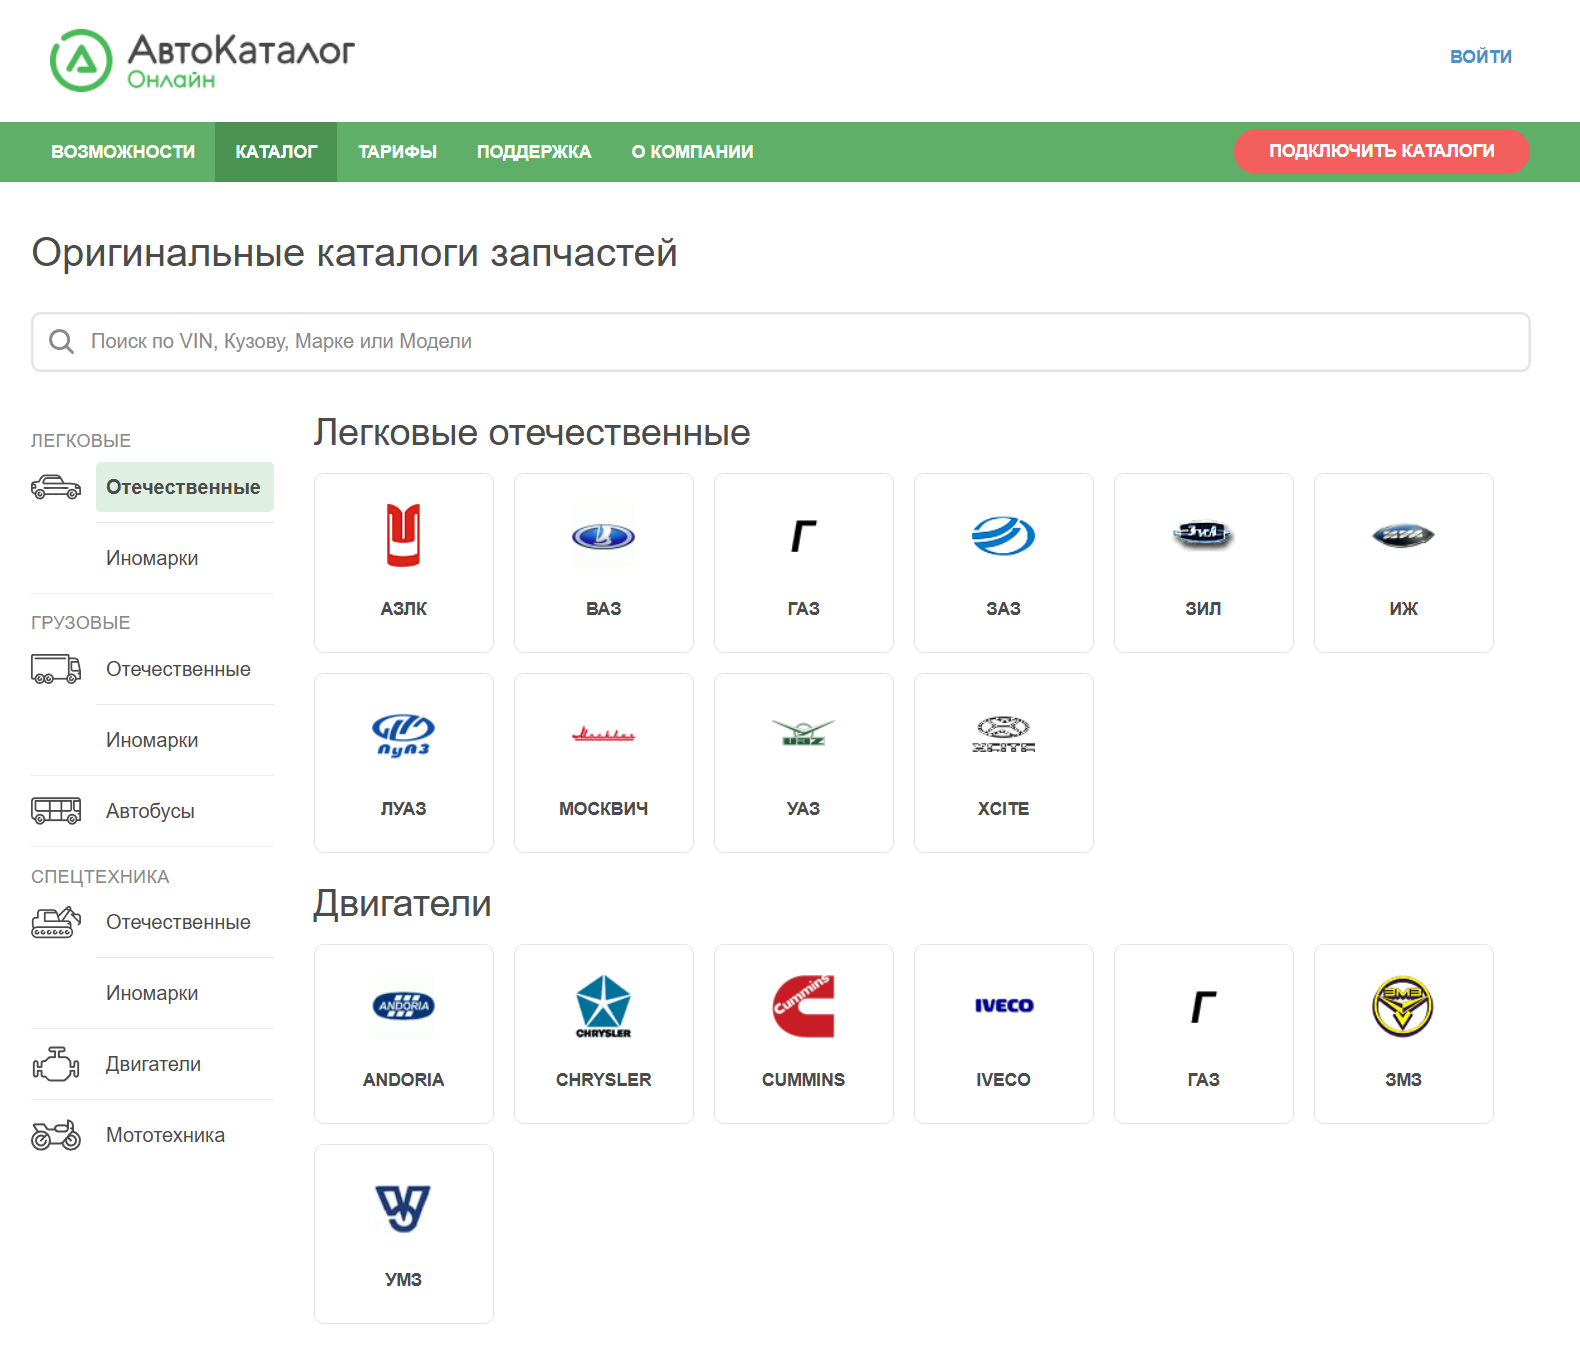Click the CHRYSLER engine name label

604,1080
